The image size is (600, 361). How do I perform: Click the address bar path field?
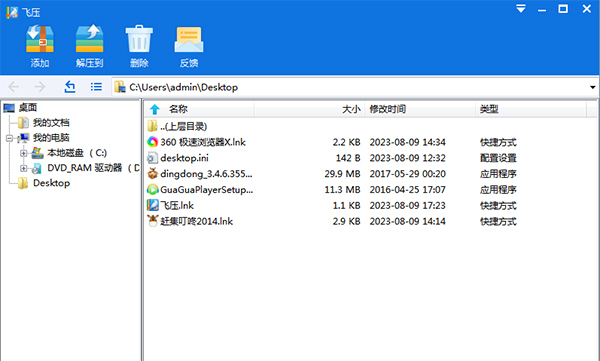(354, 87)
